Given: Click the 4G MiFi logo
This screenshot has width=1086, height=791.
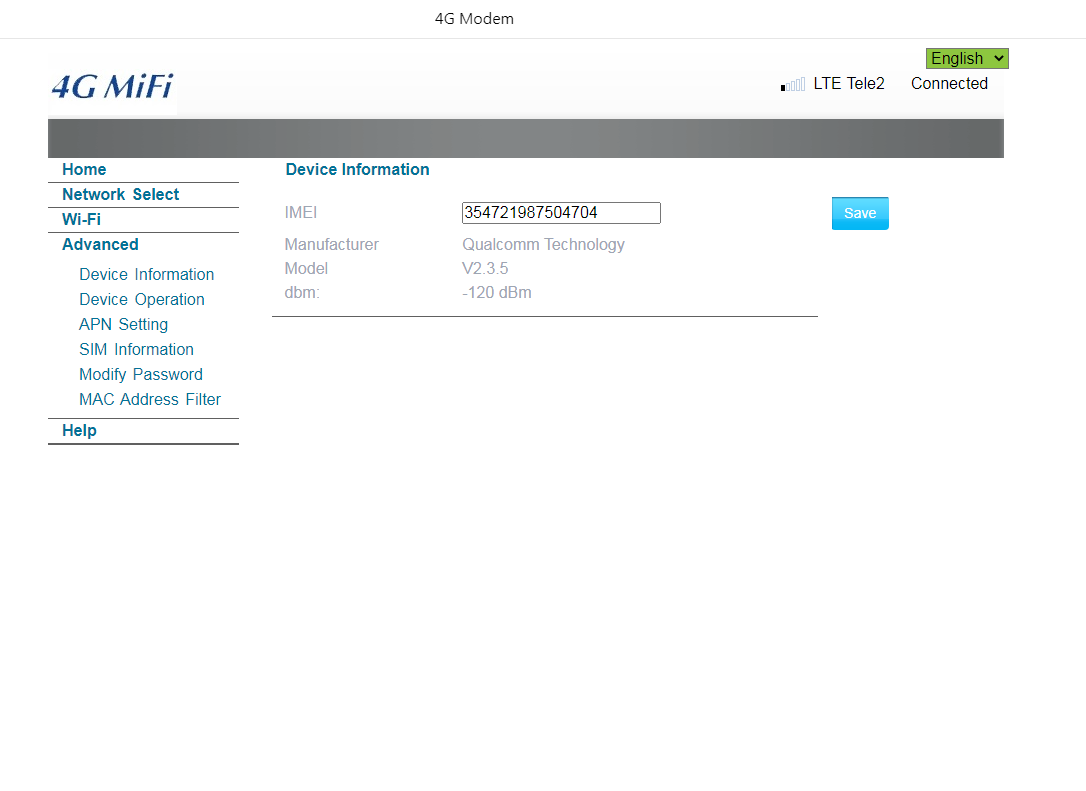Looking at the screenshot, I should [x=112, y=87].
